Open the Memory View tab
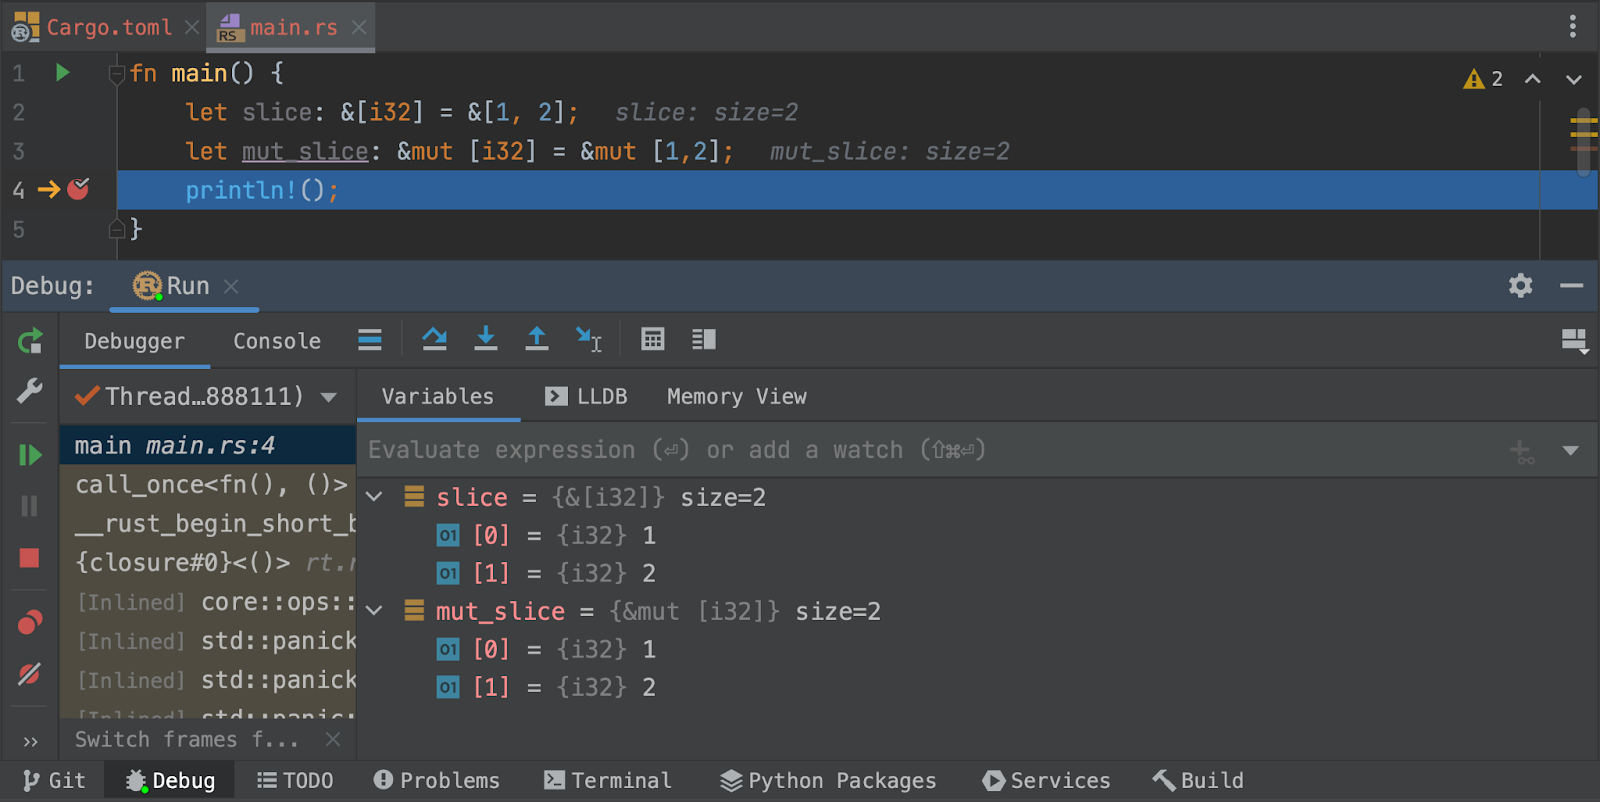Screen dimensions: 1600x802 [737, 397]
